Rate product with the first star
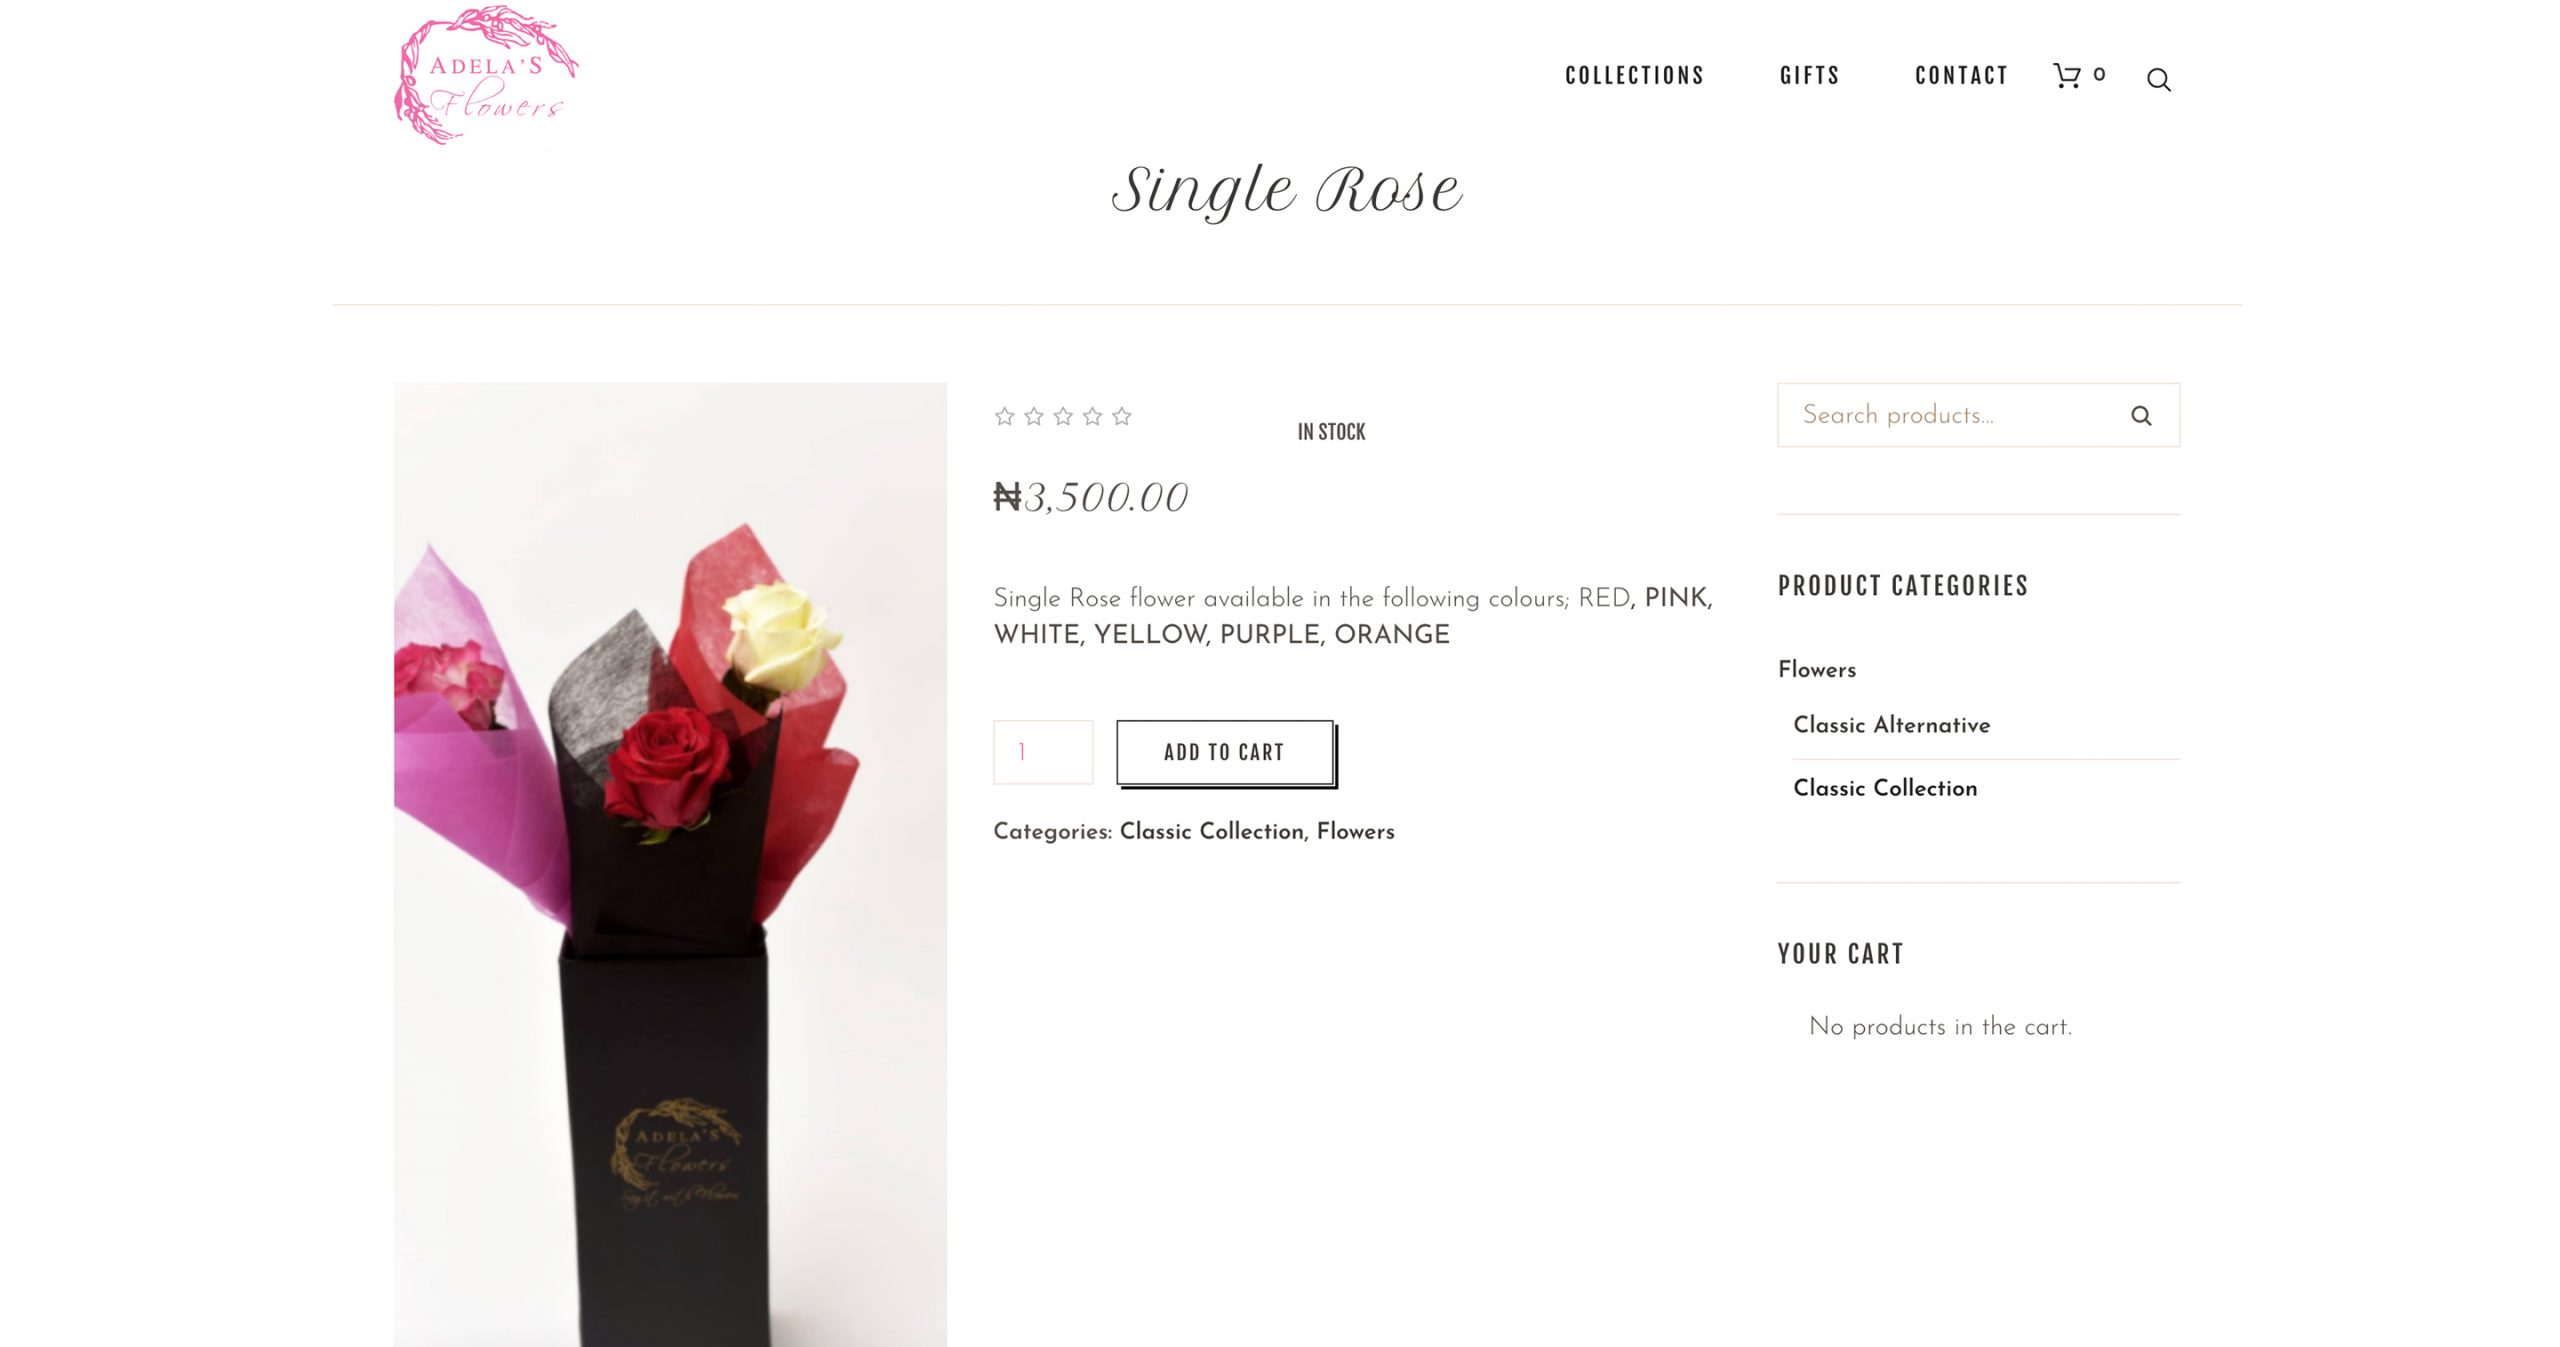Image resolution: width=2560 pixels, height=1347 pixels. (x=1004, y=416)
